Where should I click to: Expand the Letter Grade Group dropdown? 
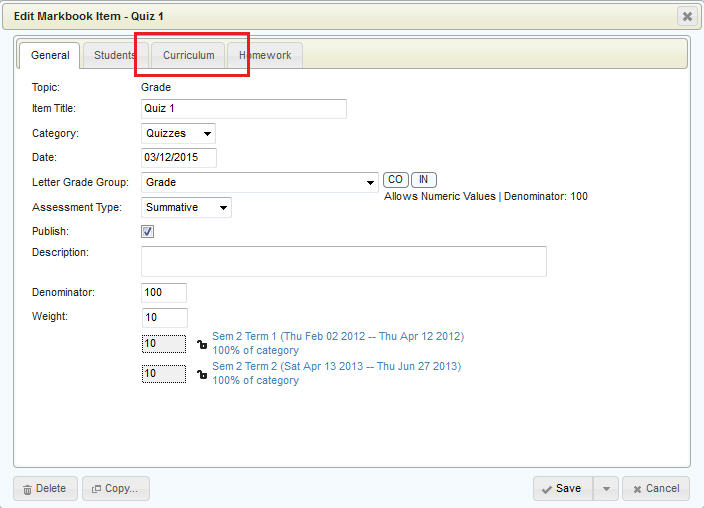tap(259, 182)
